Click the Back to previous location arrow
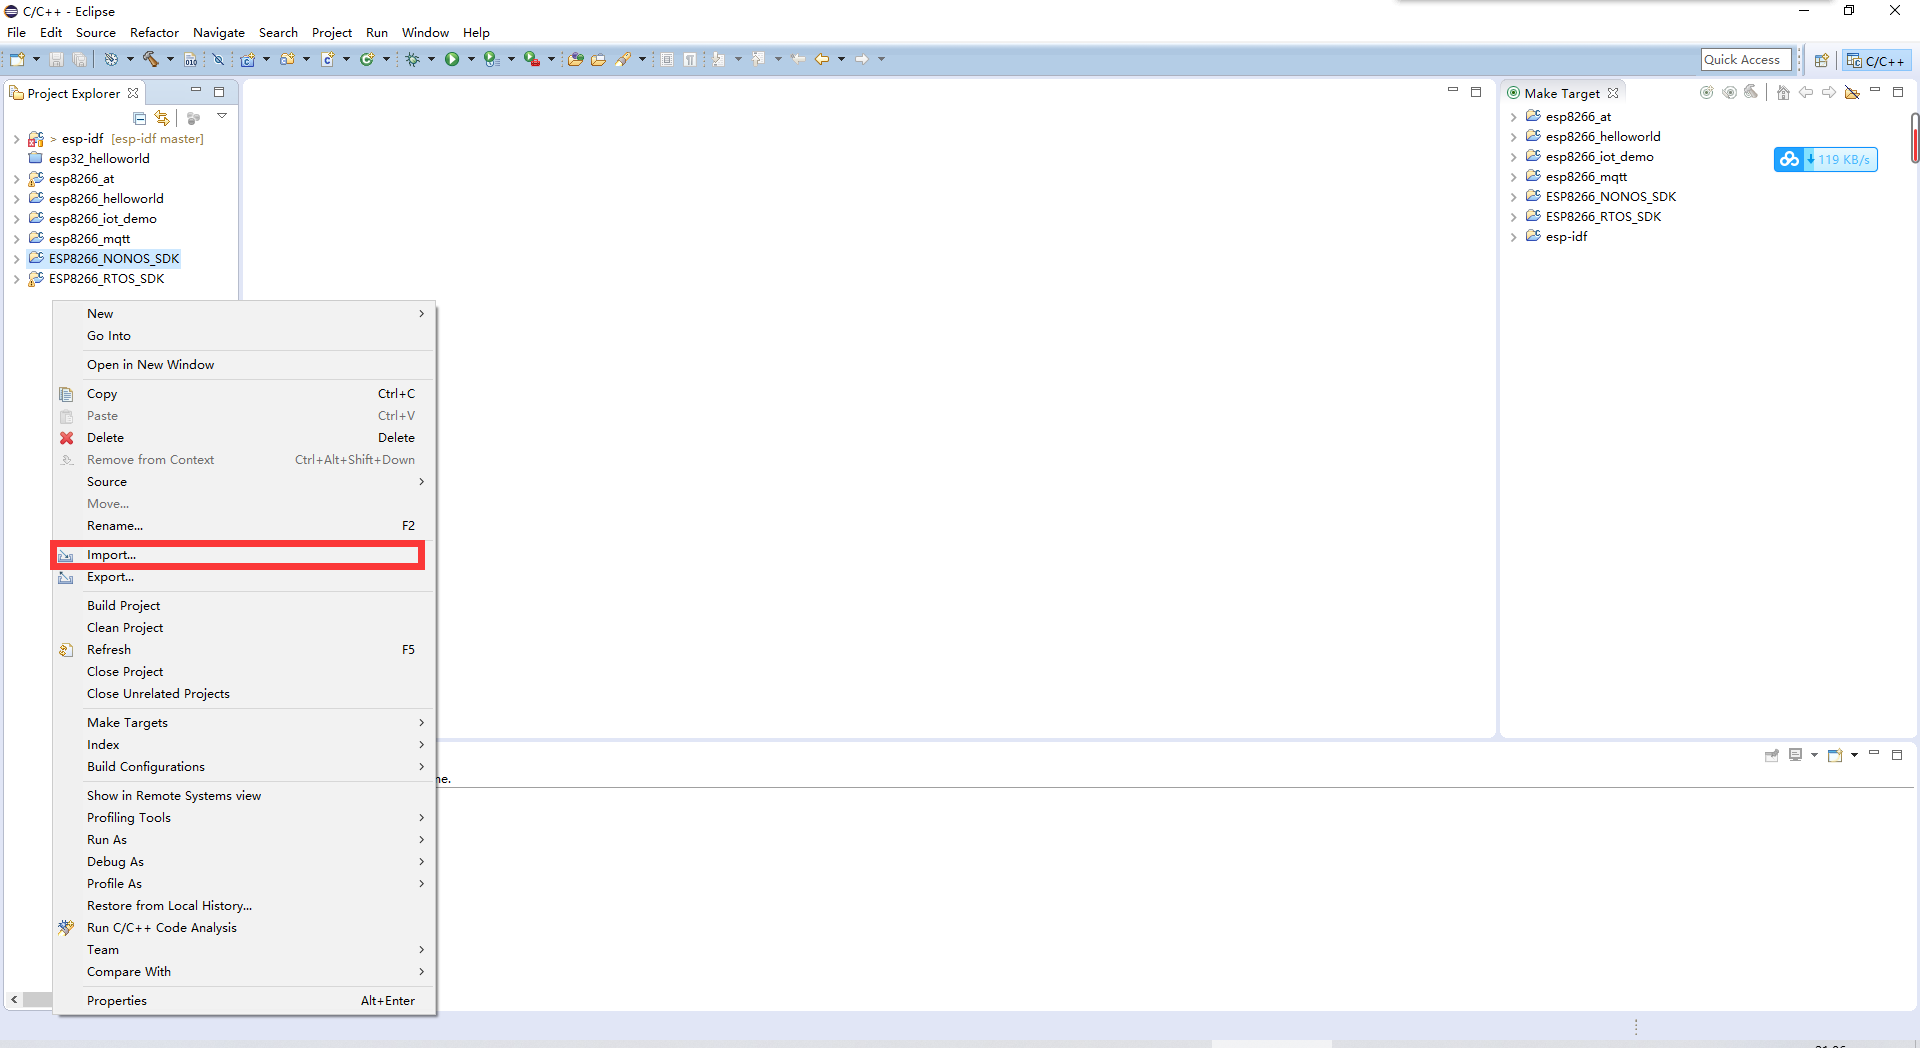Screen dimensions: 1920x1048 [822, 60]
